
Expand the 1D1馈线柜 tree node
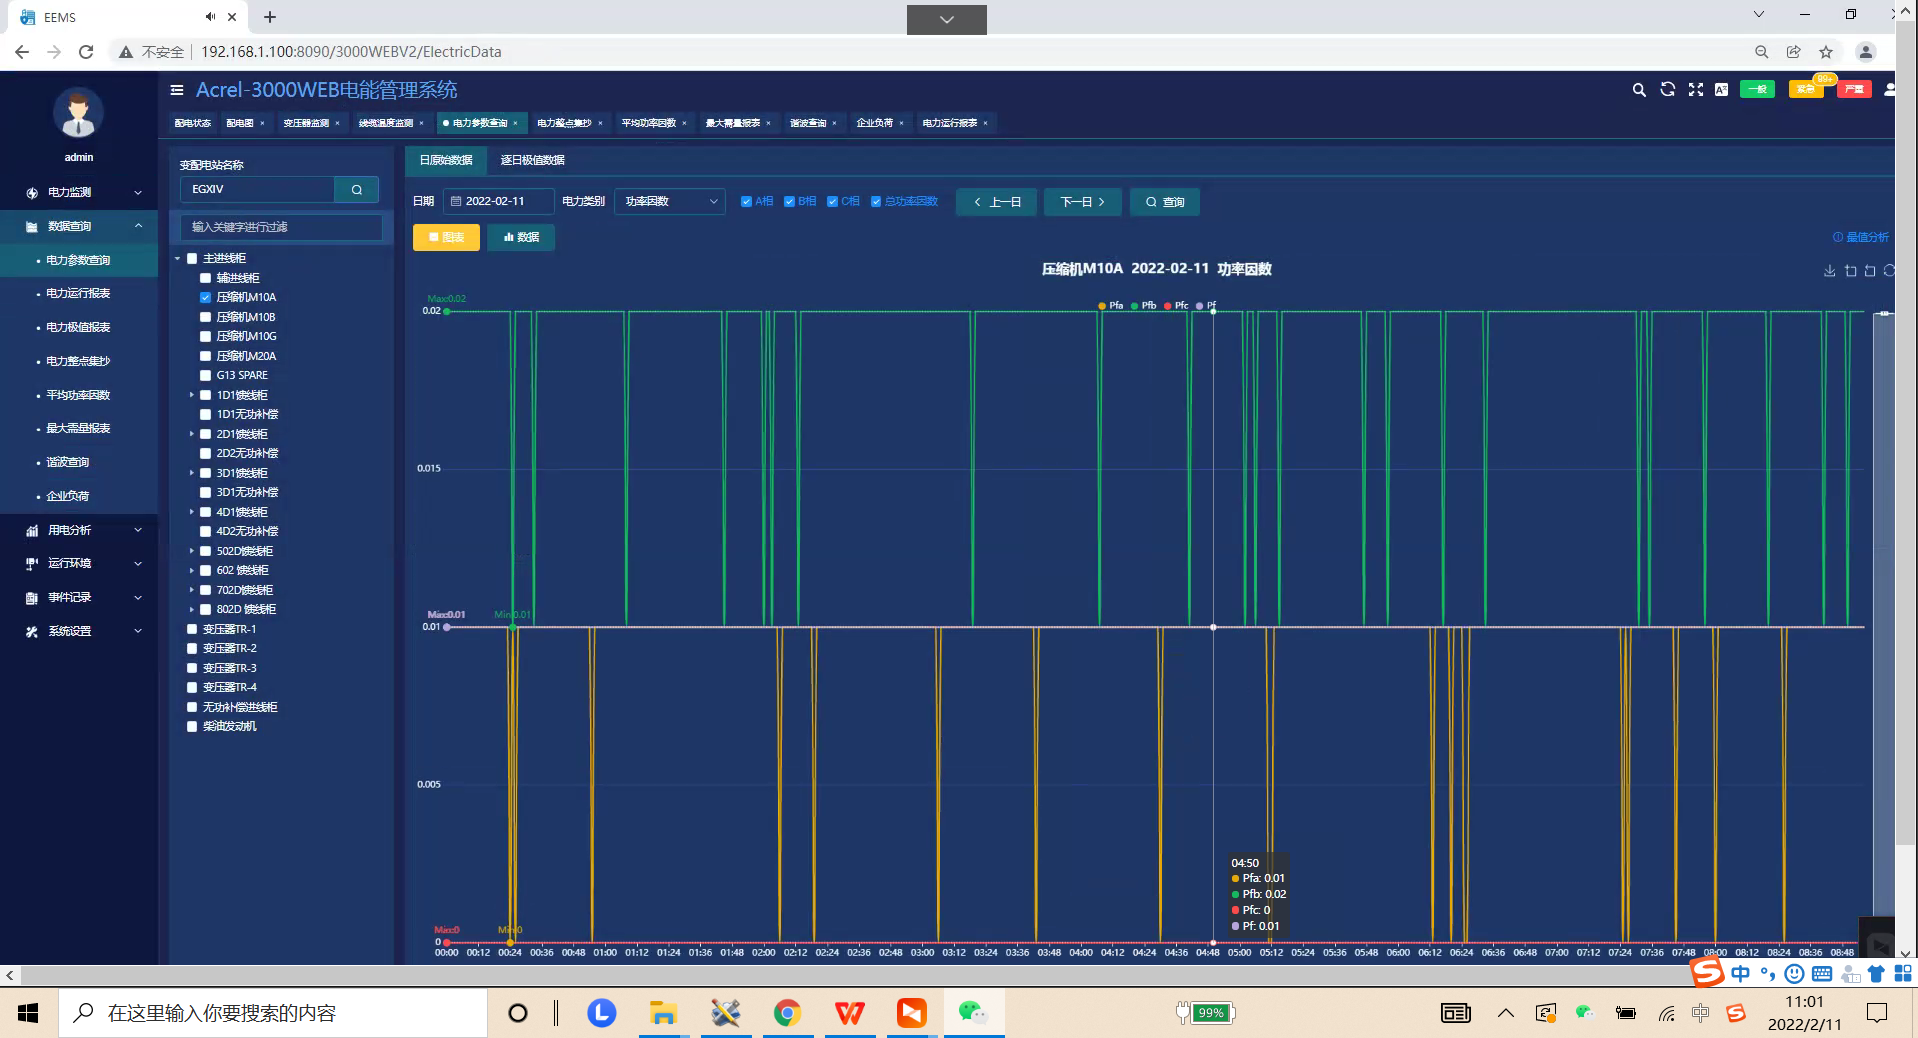click(192, 395)
